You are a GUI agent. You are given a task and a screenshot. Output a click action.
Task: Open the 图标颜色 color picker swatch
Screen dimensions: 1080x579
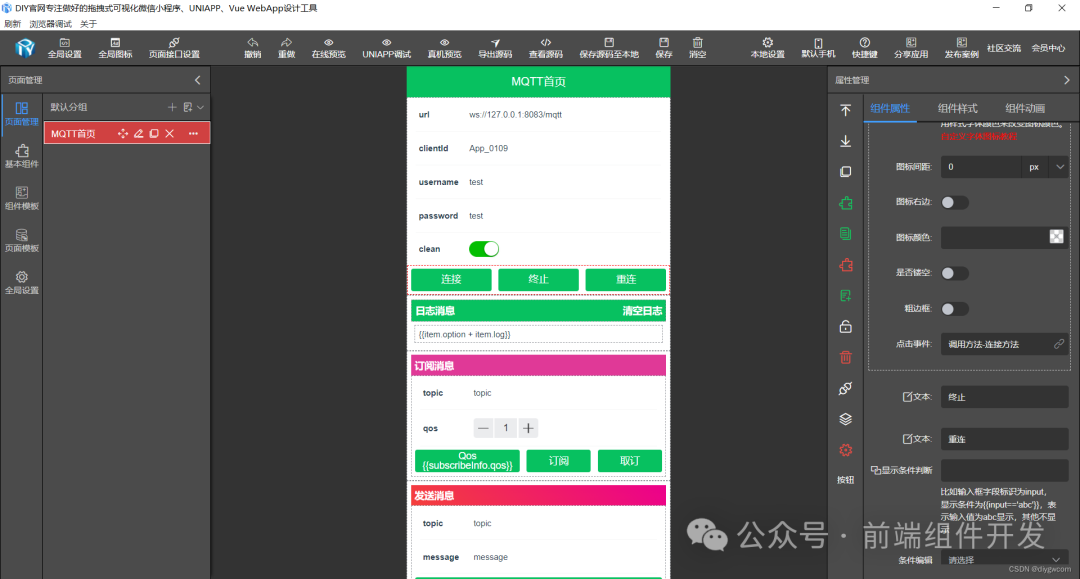1056,237
